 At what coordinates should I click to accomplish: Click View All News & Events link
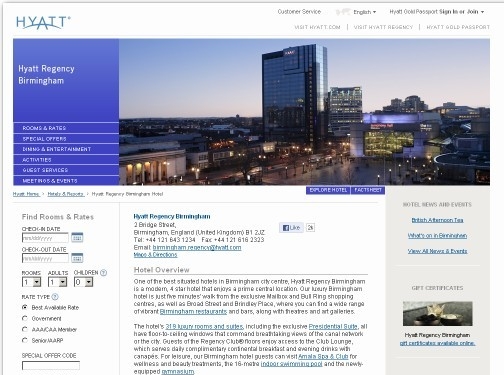pos(437,251)
